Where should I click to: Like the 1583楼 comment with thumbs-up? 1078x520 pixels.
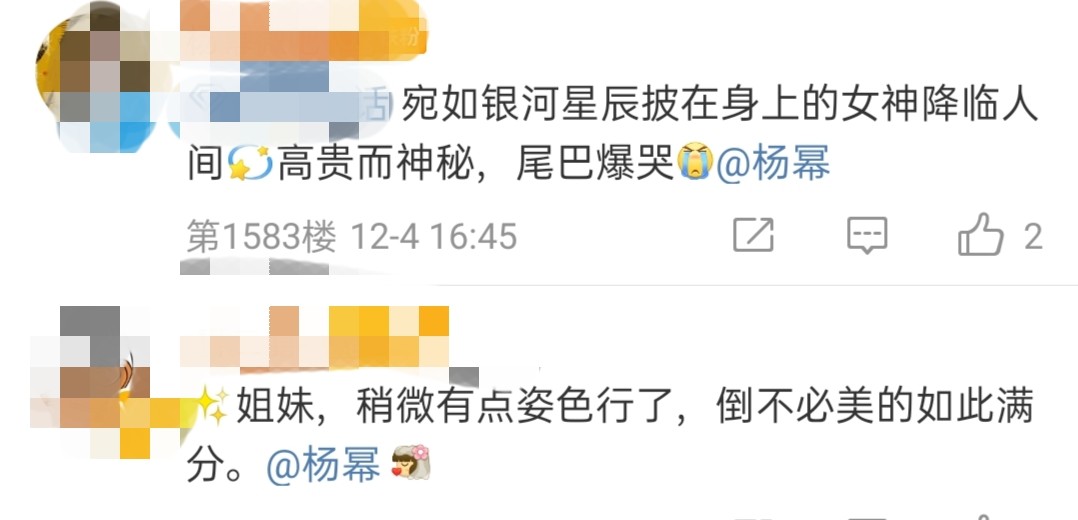pos(981,234)
